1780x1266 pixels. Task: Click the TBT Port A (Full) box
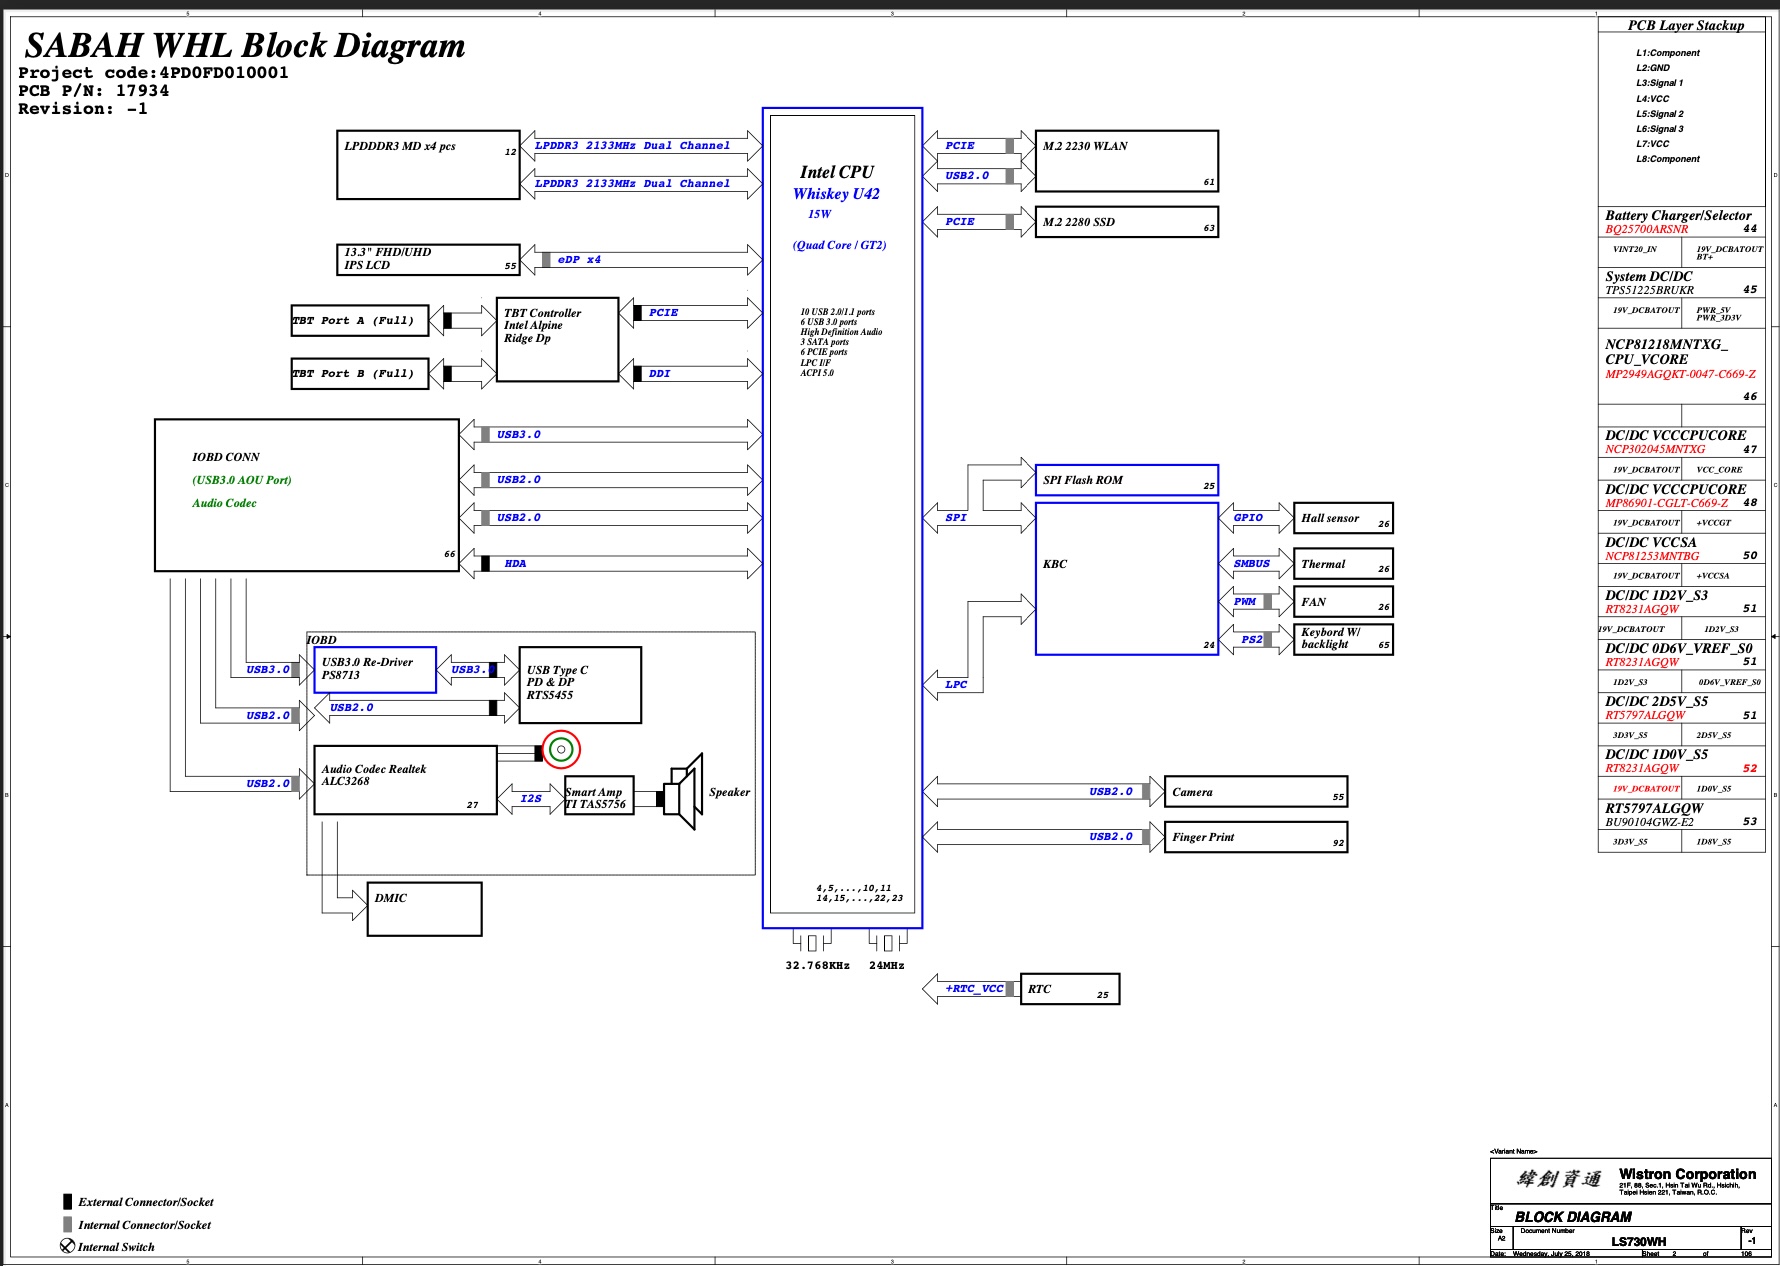point(360,320)
